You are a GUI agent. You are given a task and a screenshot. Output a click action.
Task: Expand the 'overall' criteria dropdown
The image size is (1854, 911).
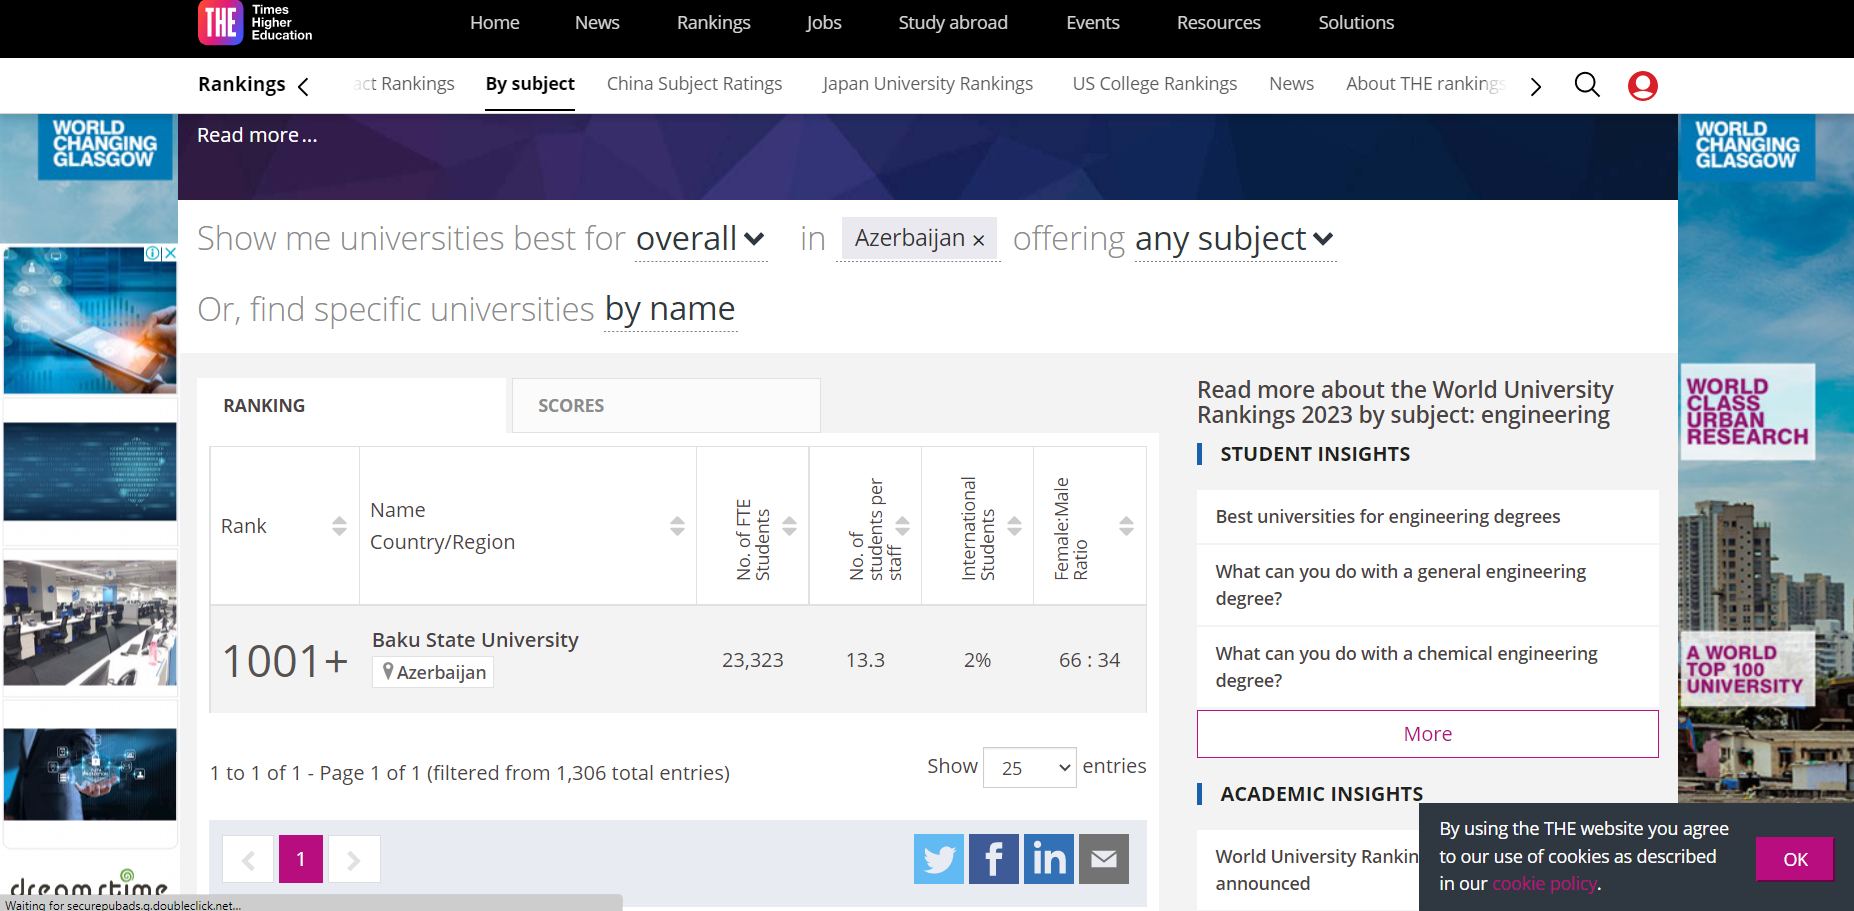[x=700, y=239]
